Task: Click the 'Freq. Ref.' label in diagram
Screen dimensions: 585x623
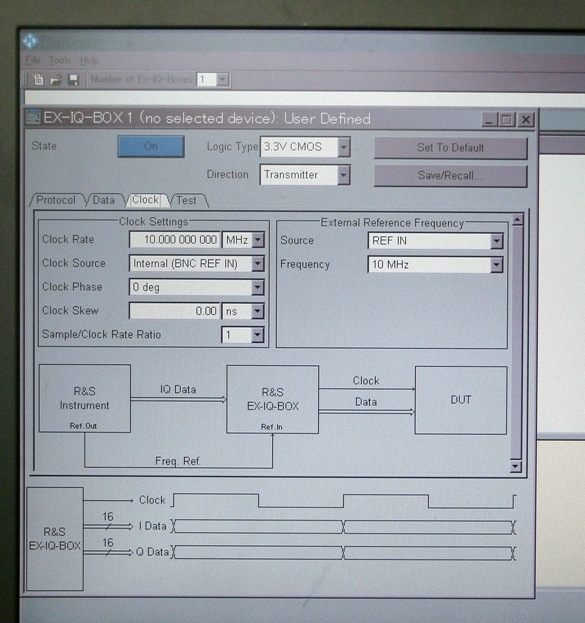Action: coord(178,461)
